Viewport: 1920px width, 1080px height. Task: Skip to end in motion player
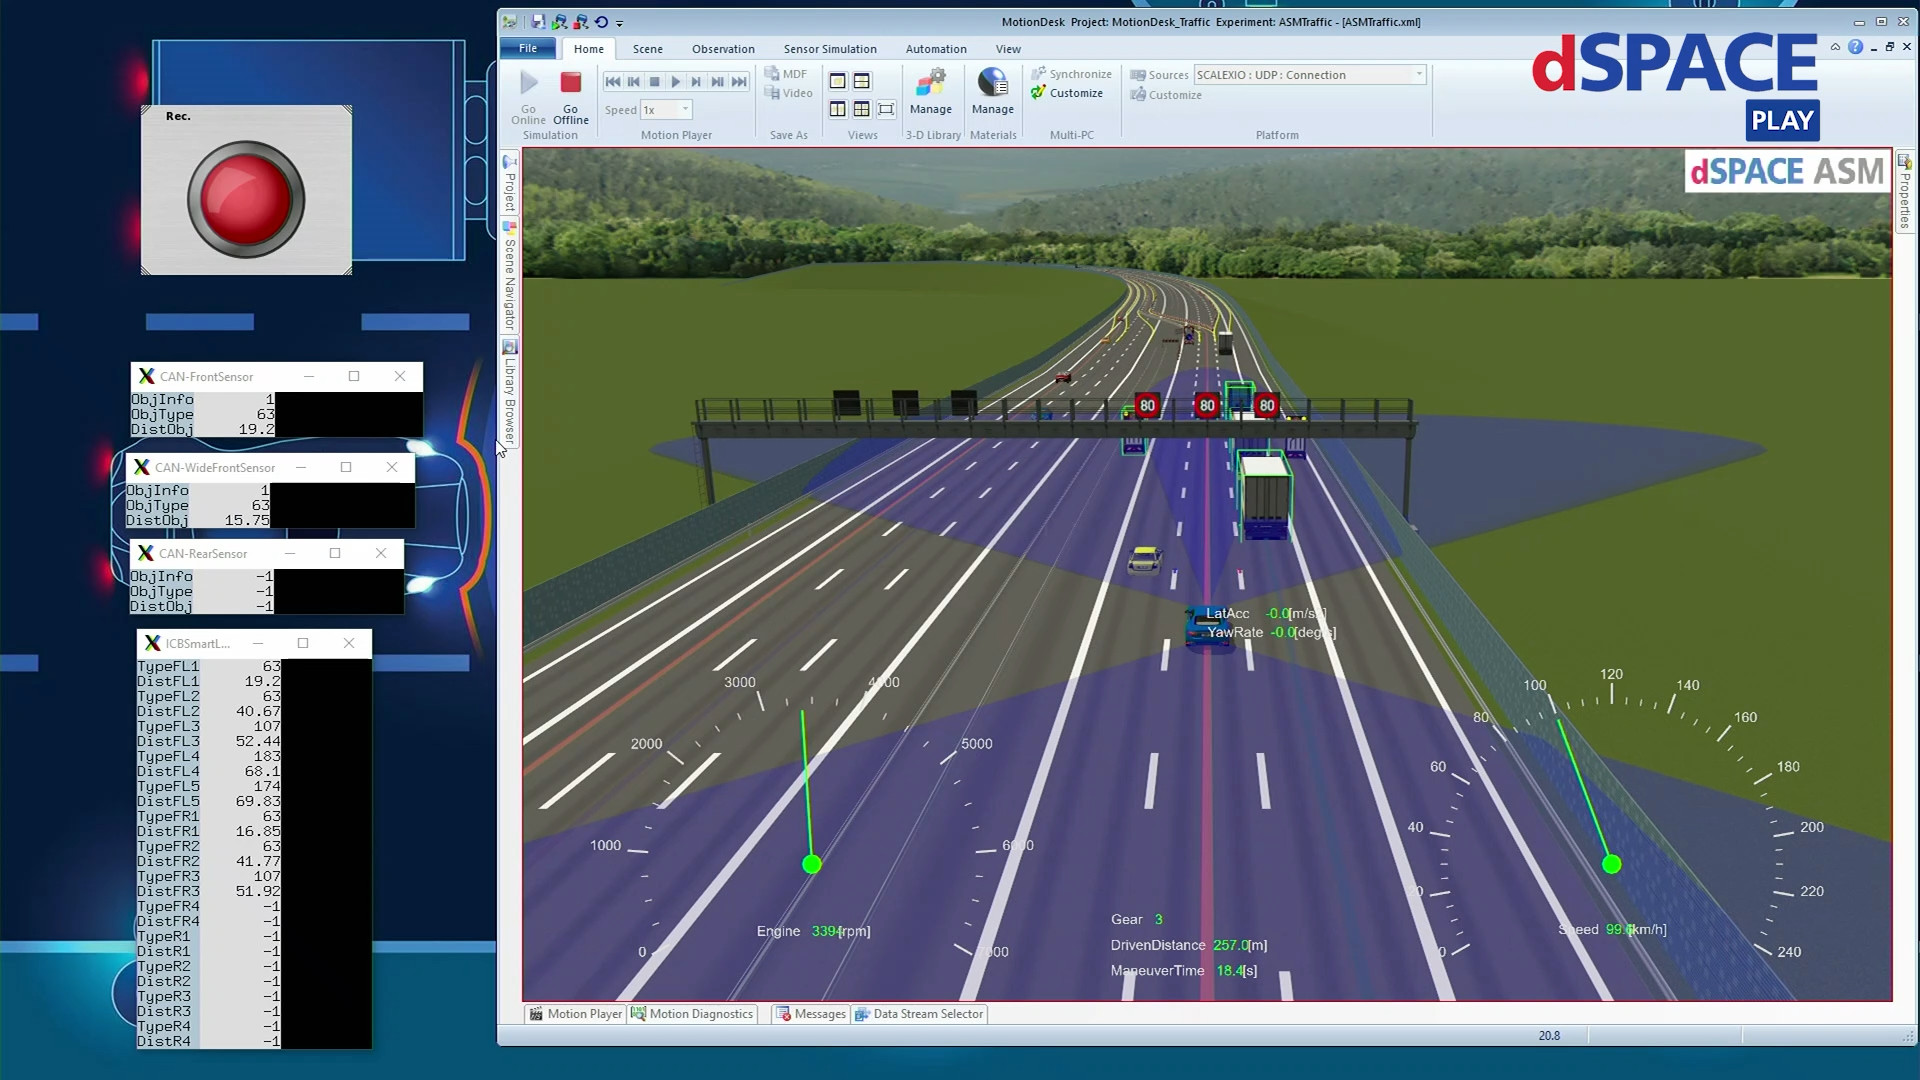tap(739, 82)
